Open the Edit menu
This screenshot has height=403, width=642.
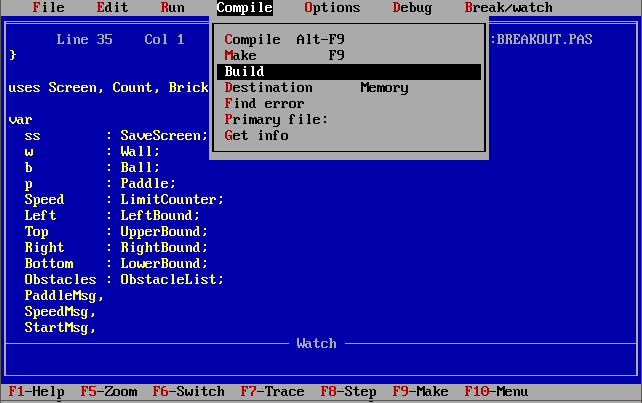[x=112, y=8]
